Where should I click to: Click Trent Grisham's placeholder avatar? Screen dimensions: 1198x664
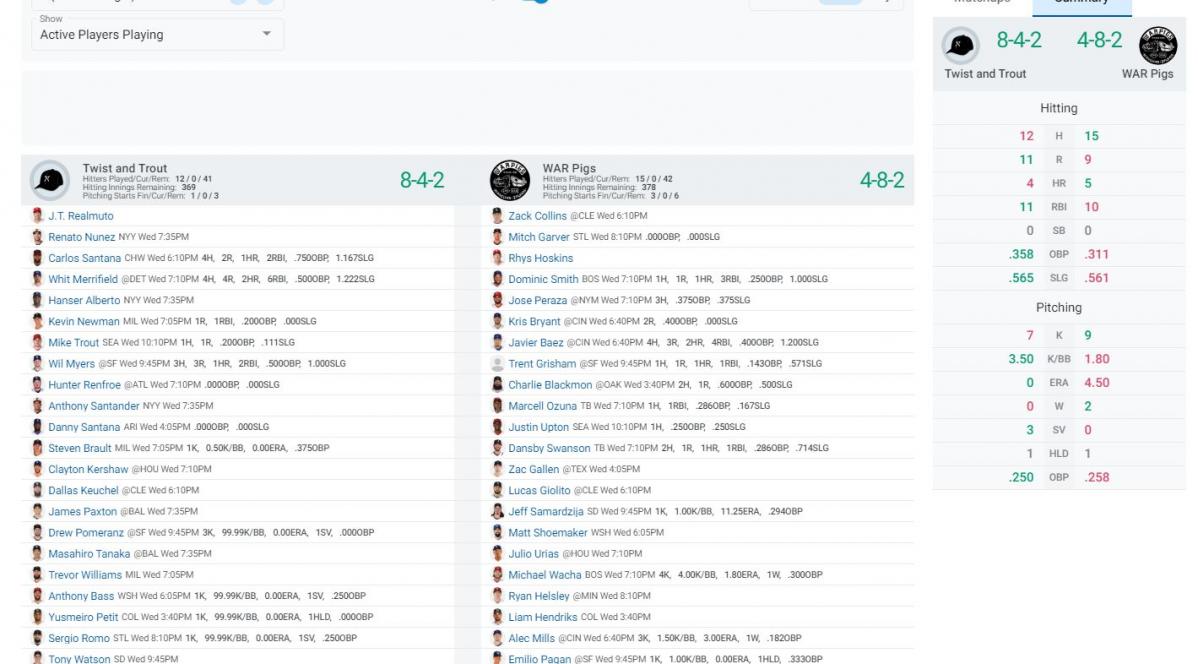click(498, 364)
